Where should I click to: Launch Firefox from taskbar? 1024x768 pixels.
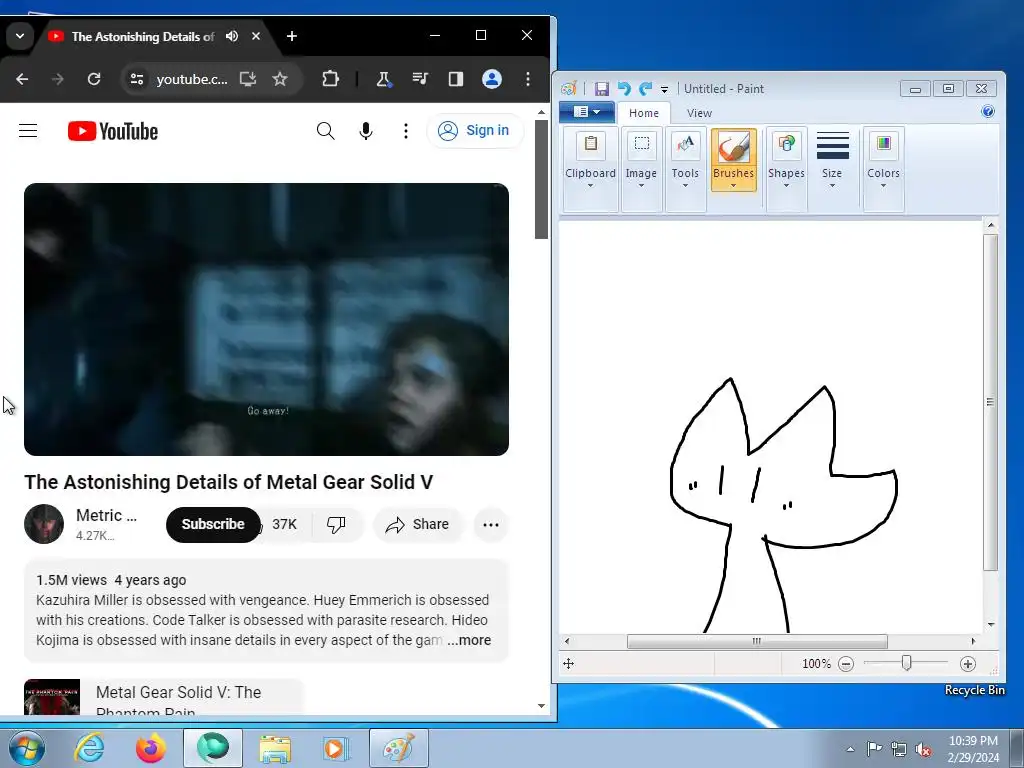150,748
